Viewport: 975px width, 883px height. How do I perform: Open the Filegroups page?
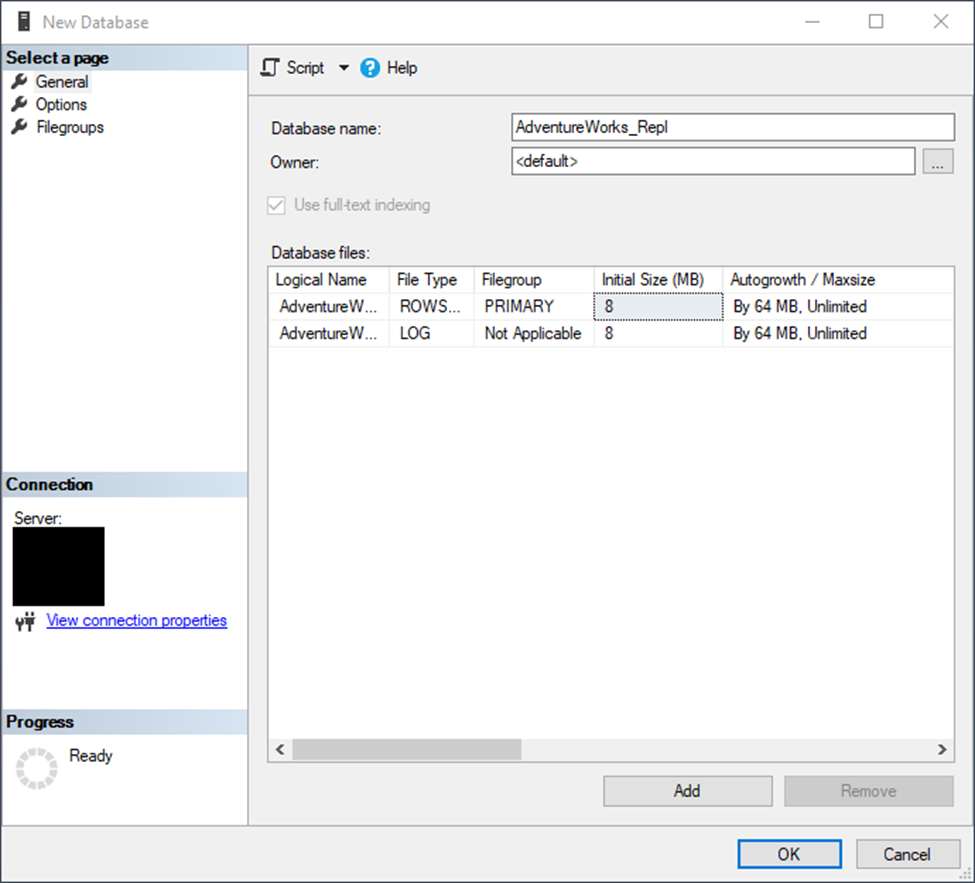tap(70, 127)
